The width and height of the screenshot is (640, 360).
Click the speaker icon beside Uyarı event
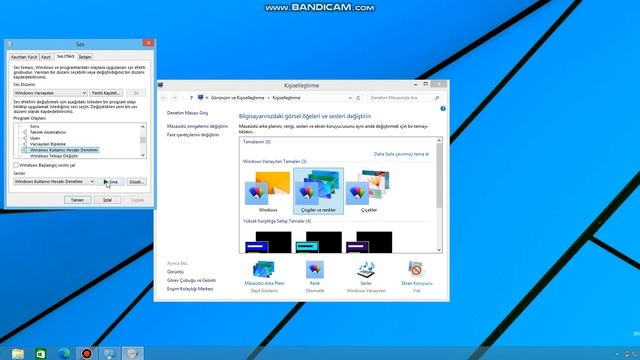[25, 138]
